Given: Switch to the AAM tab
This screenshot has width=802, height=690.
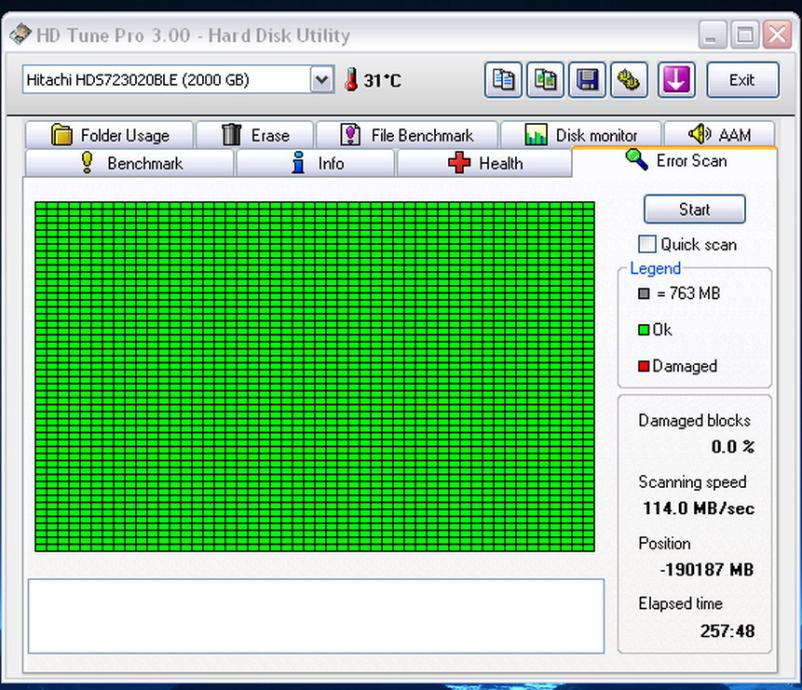Looking at the screenshot, I should [719, 135].
